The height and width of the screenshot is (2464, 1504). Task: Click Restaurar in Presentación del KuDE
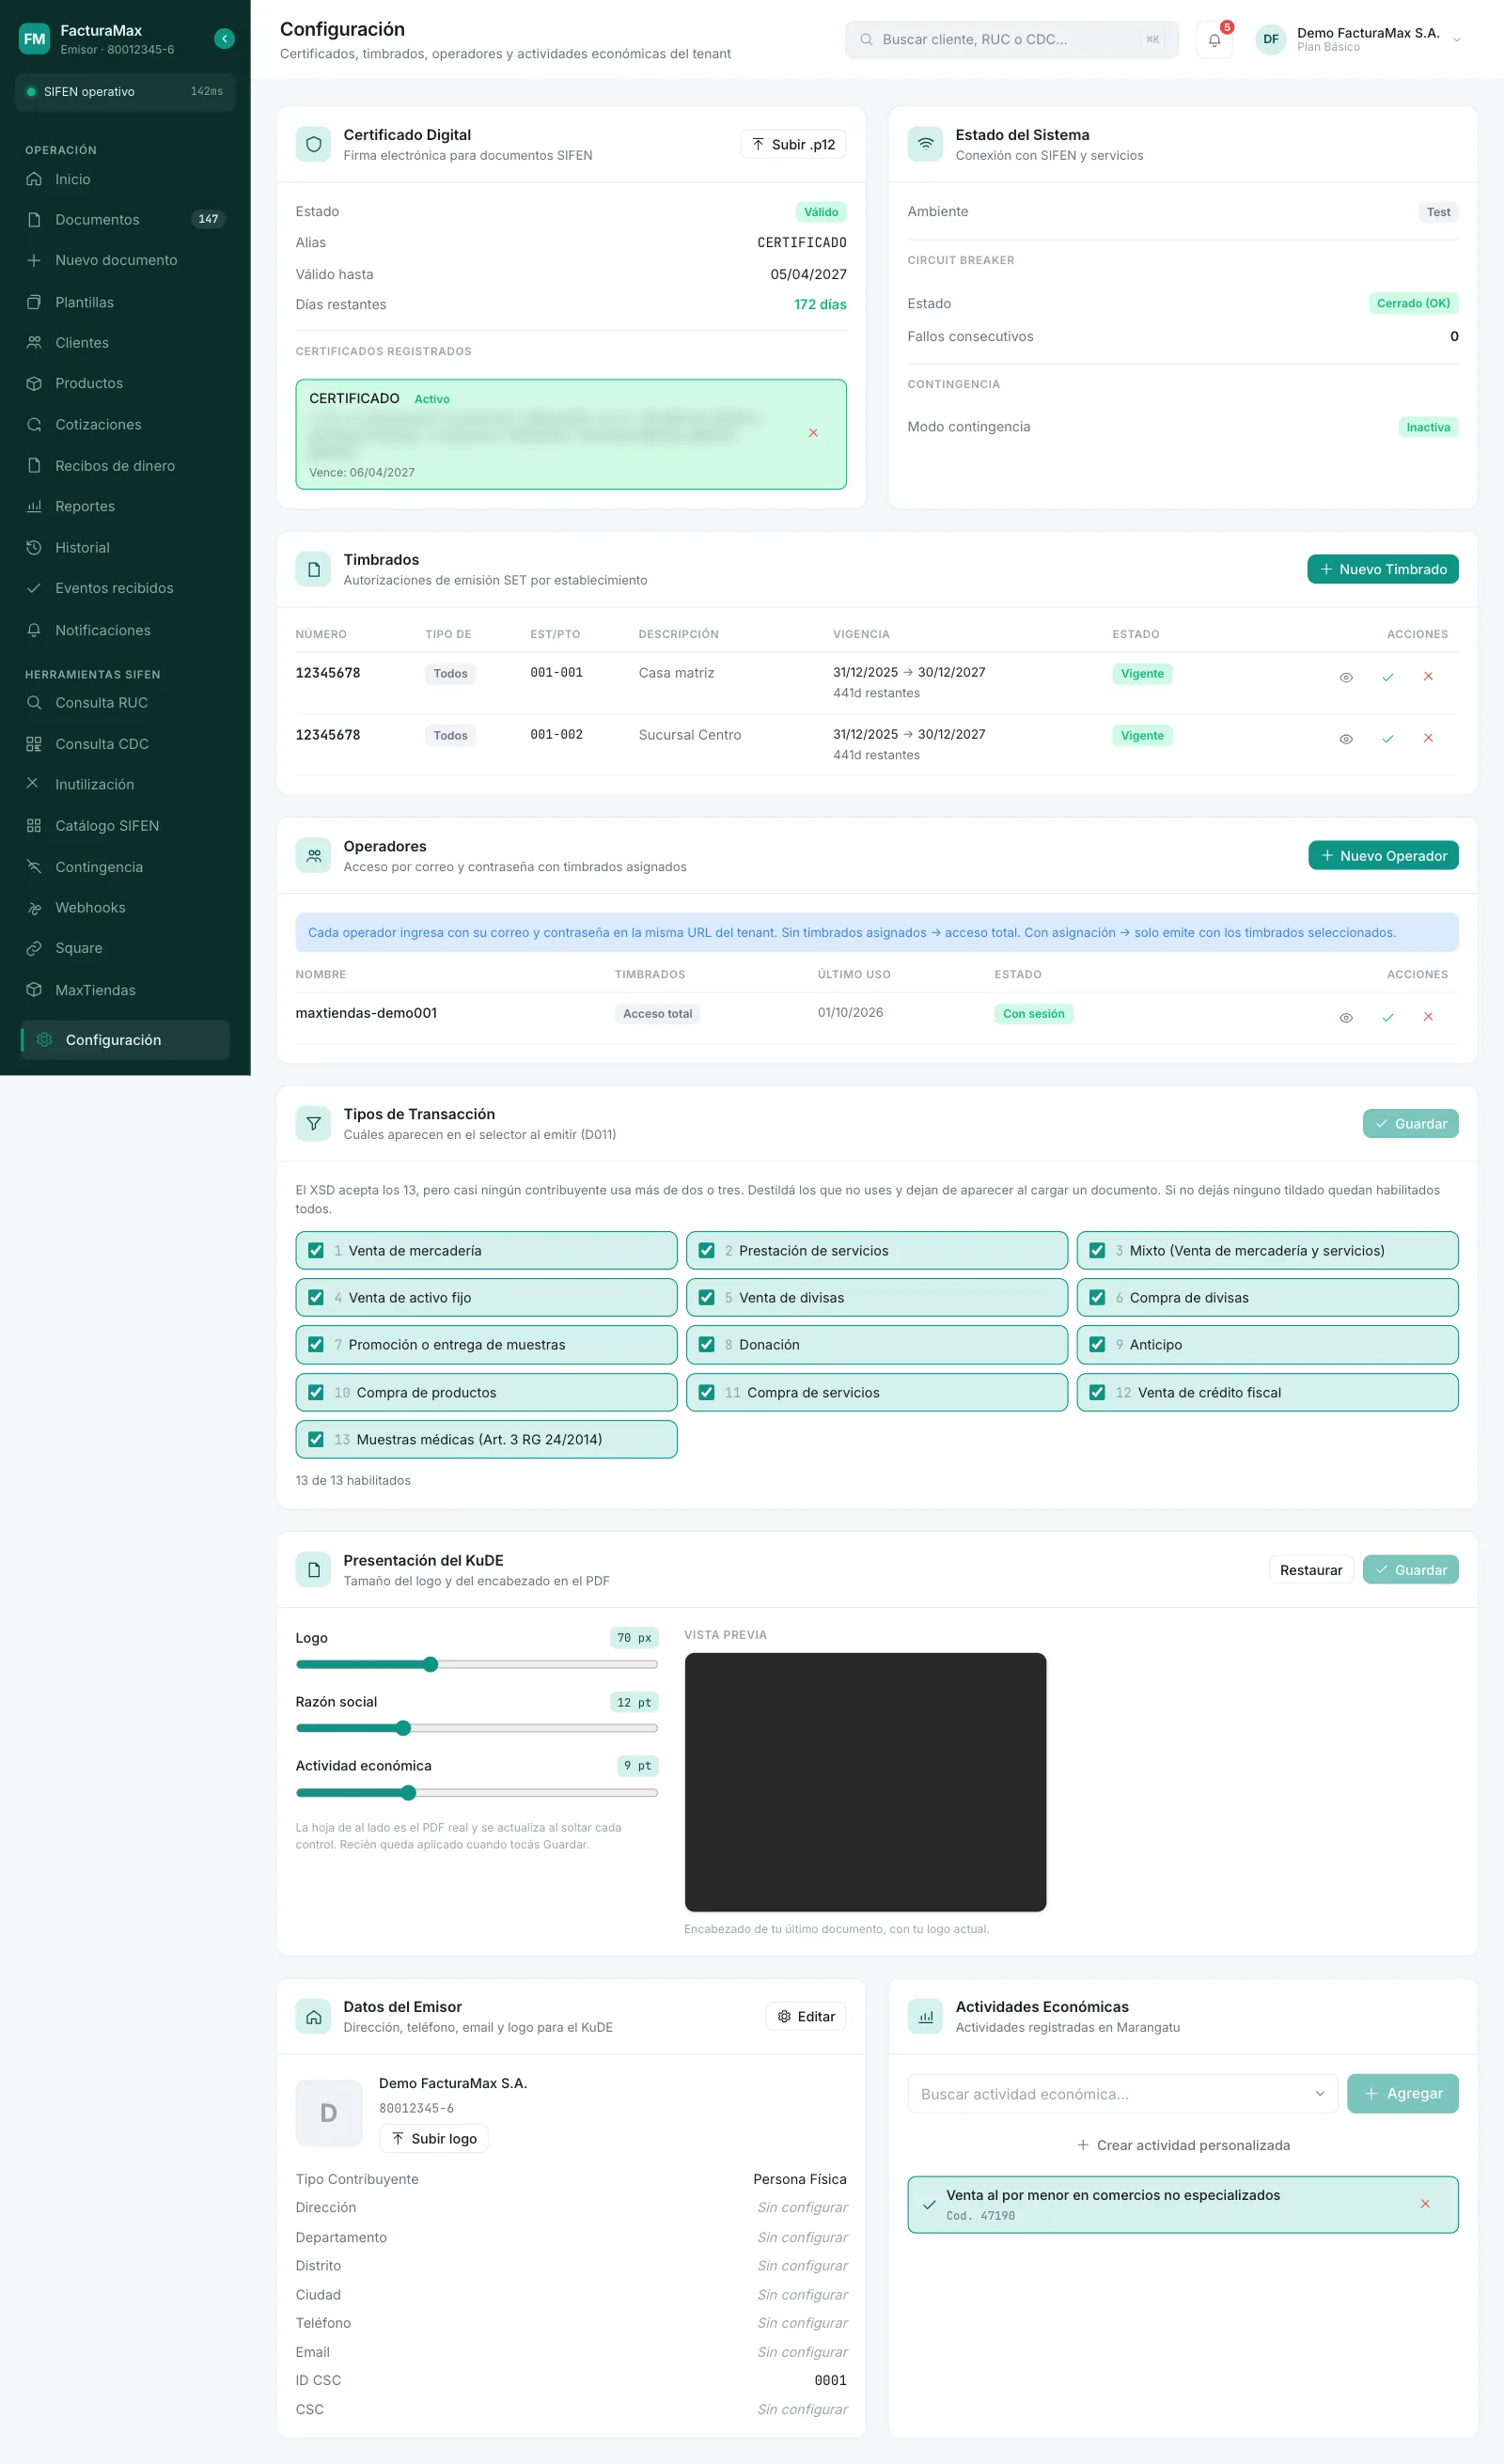point(1311,1570)
